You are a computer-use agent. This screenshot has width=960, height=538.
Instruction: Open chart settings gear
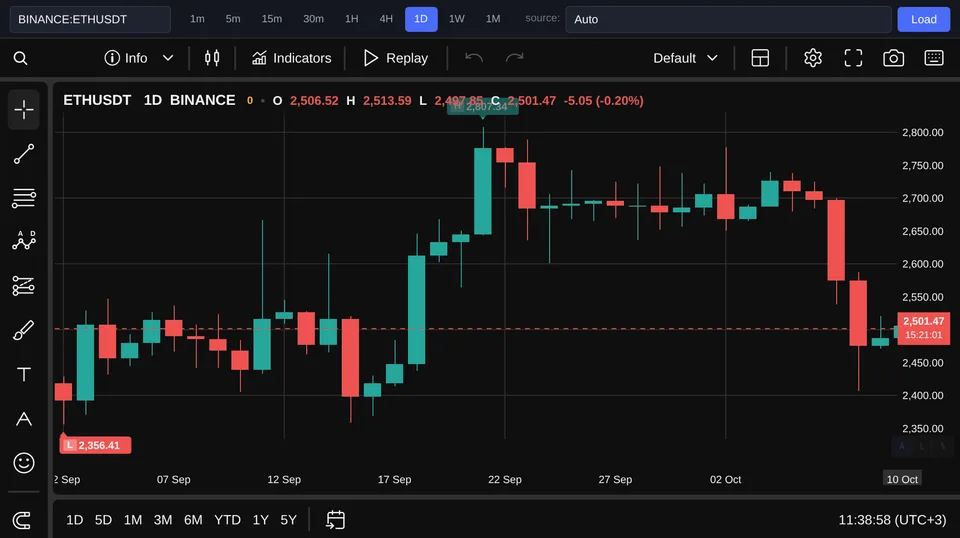pyautogui.click(x=812, y=58)
